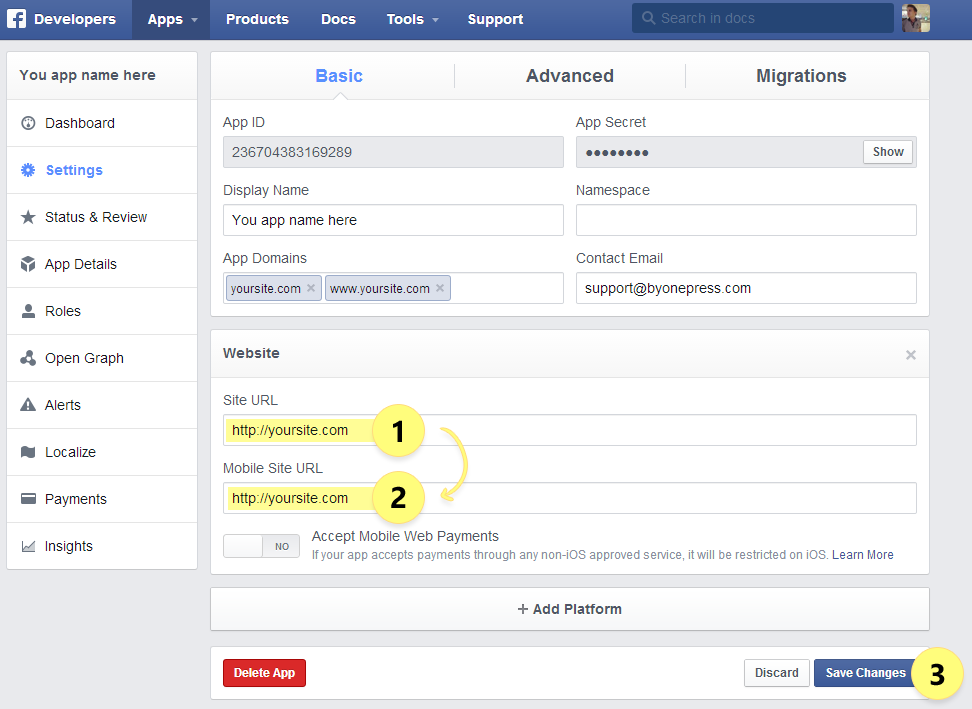Select Settings in the sidebar

[x=102, y=170]
